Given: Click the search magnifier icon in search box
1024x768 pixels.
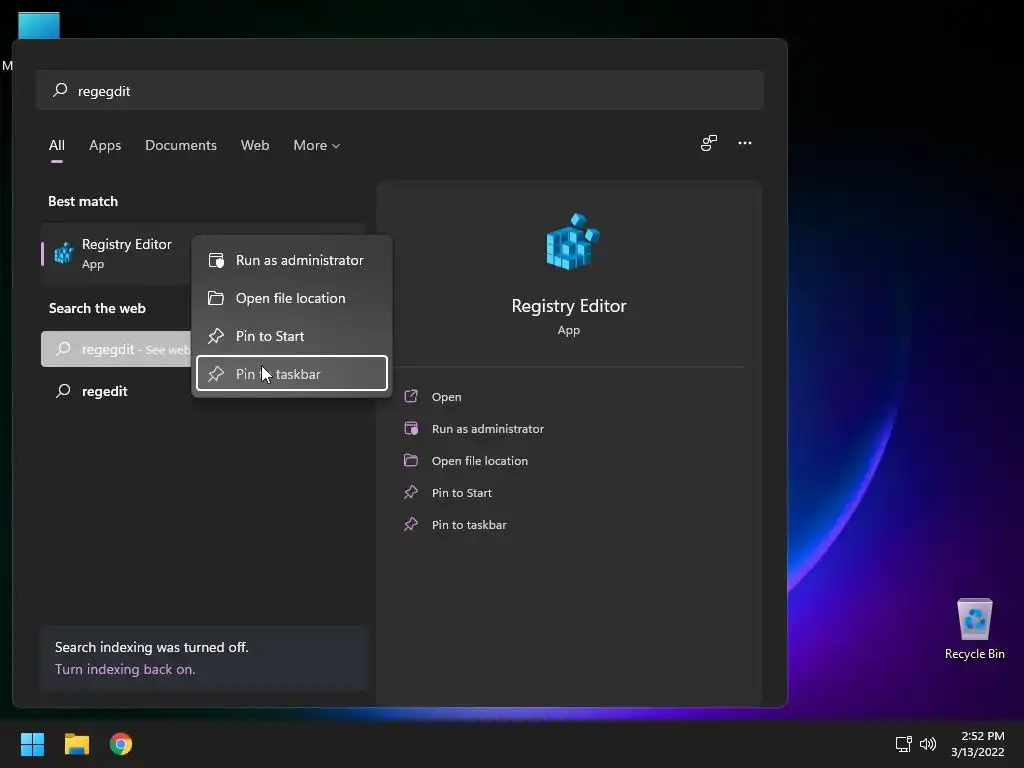Looking at the screenshot, I should [x=60, y=90].
